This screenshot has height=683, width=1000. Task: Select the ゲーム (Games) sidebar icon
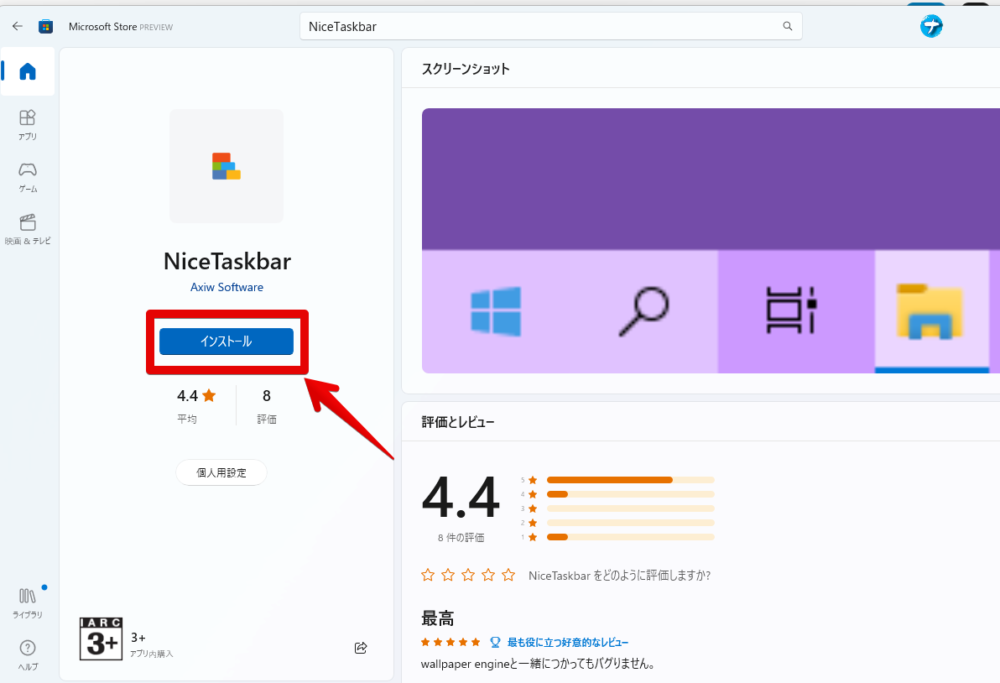(x=27, y=173)
